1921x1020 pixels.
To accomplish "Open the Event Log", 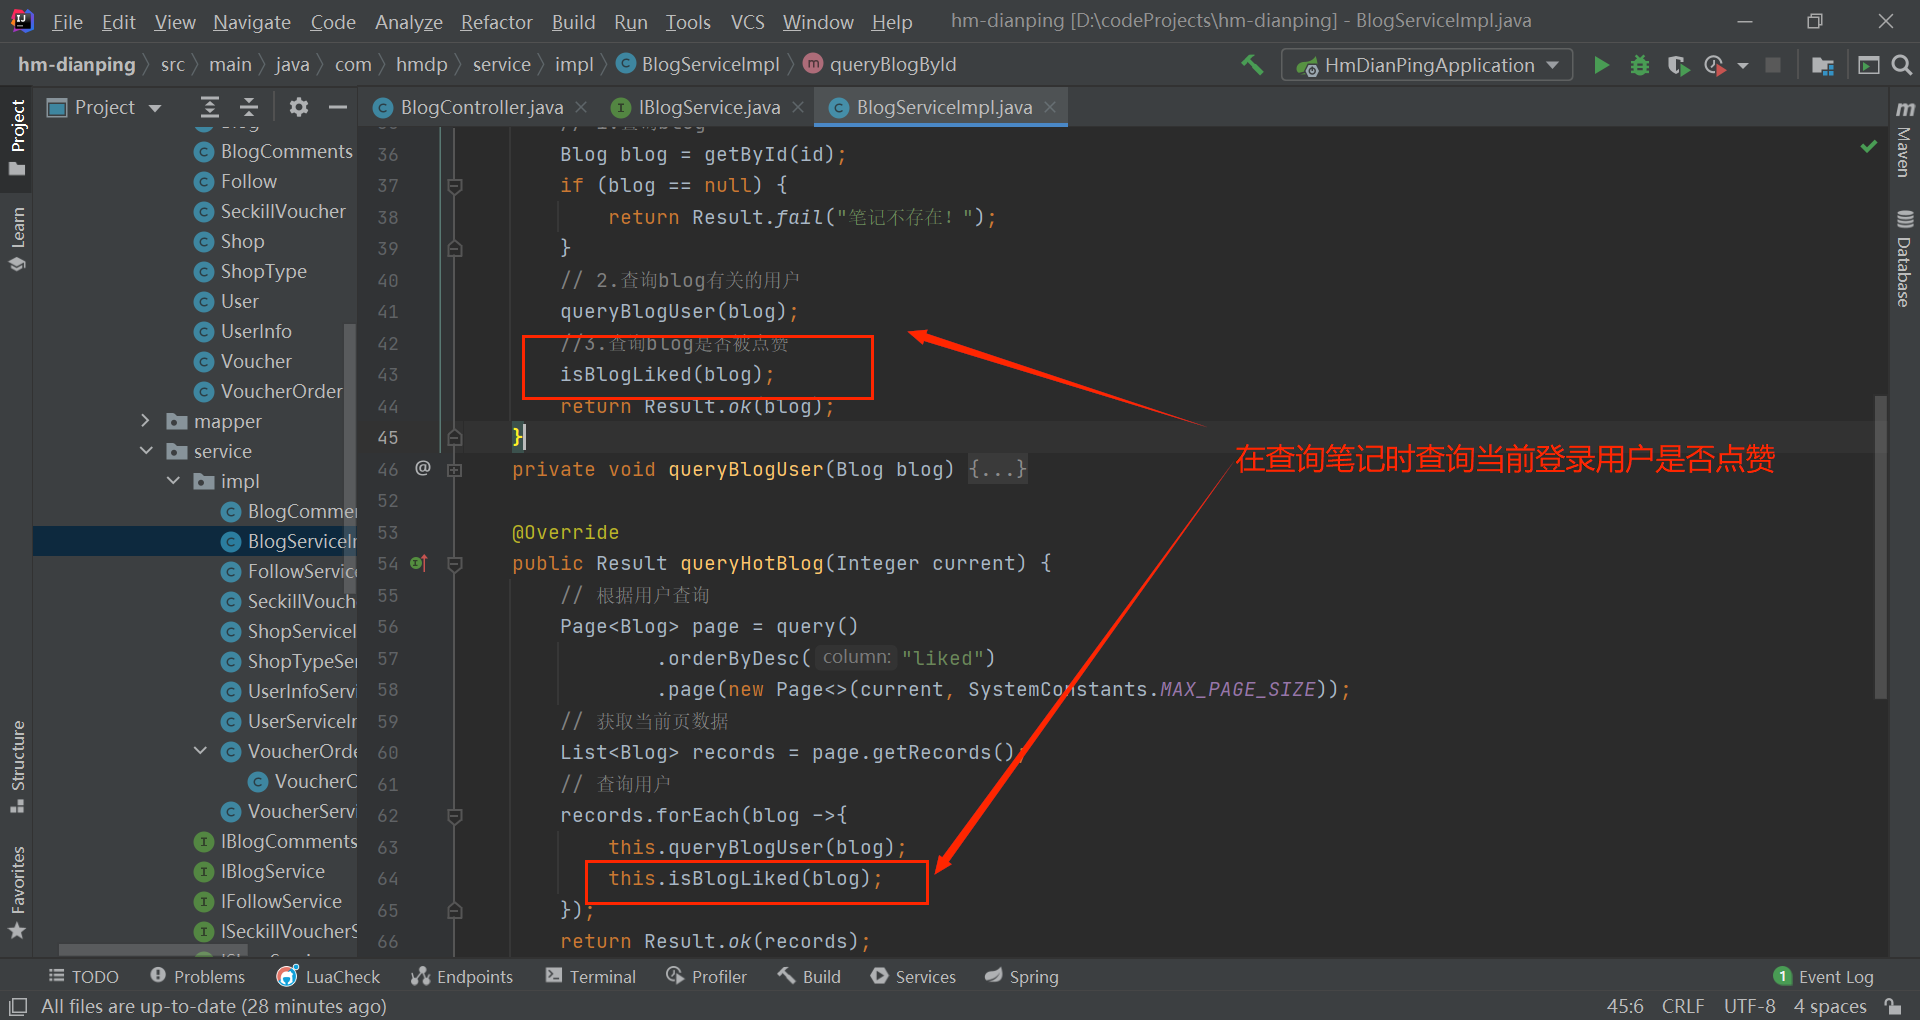I will coord(1824,976).
